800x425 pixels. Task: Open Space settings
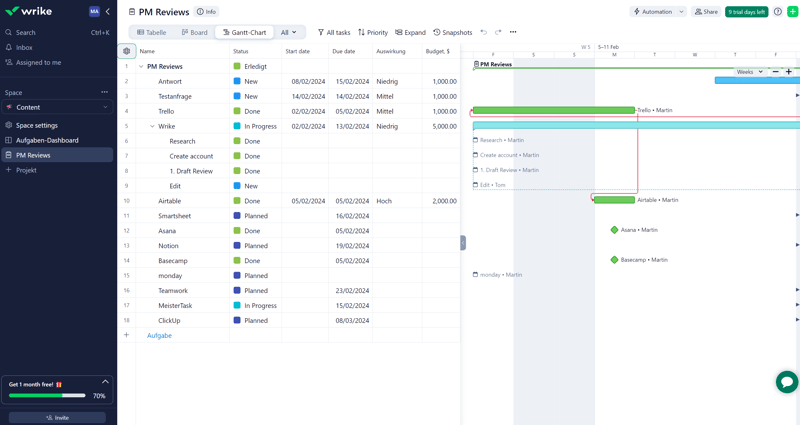[x=37, y=125]
